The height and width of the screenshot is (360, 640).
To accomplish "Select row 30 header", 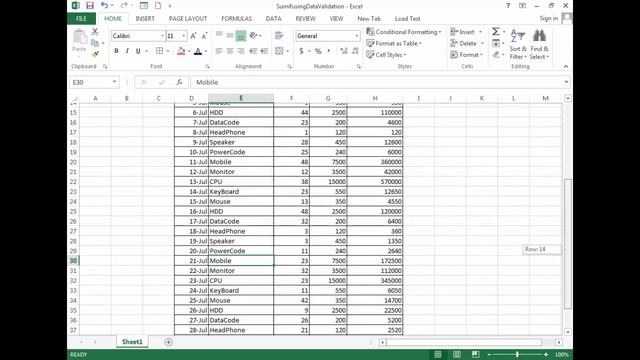I will click(73, 261).
